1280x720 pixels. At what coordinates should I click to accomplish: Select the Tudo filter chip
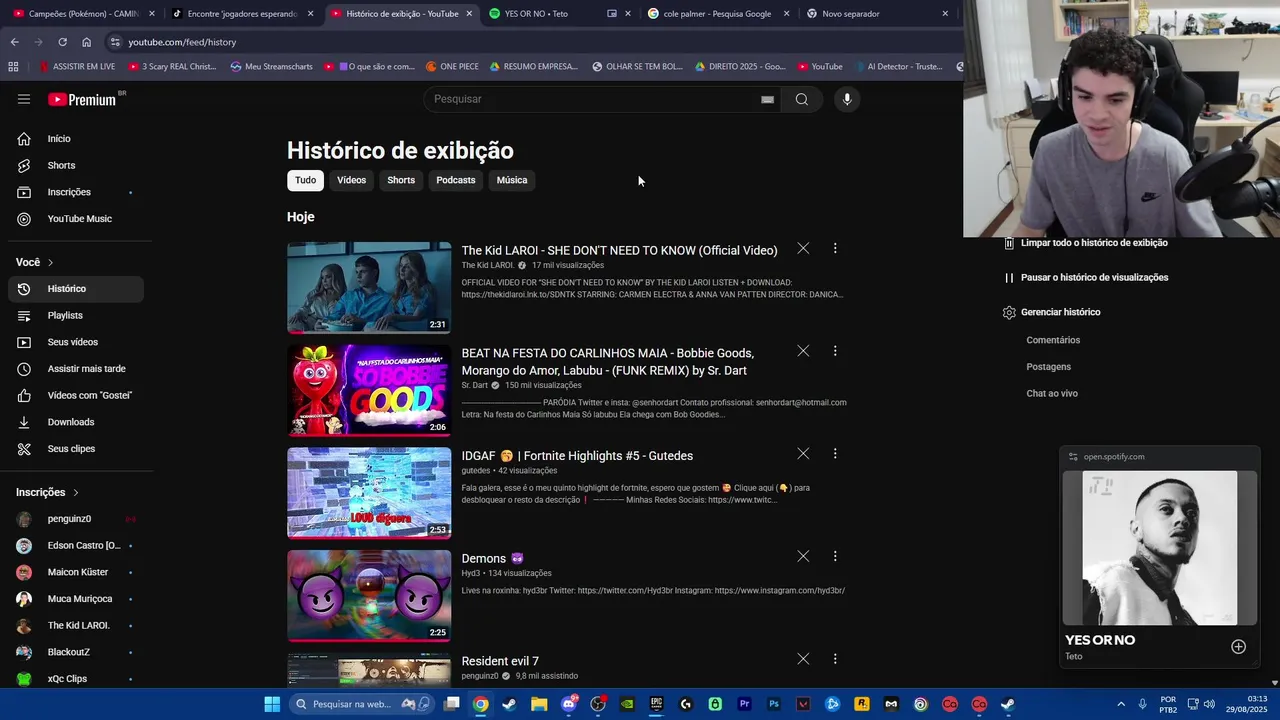pyautogui.click(x=305, y=180)
